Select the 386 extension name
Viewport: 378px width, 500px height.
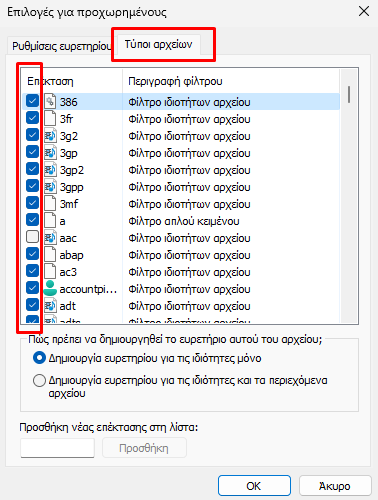pyautogui.click(x=69, y=102)
